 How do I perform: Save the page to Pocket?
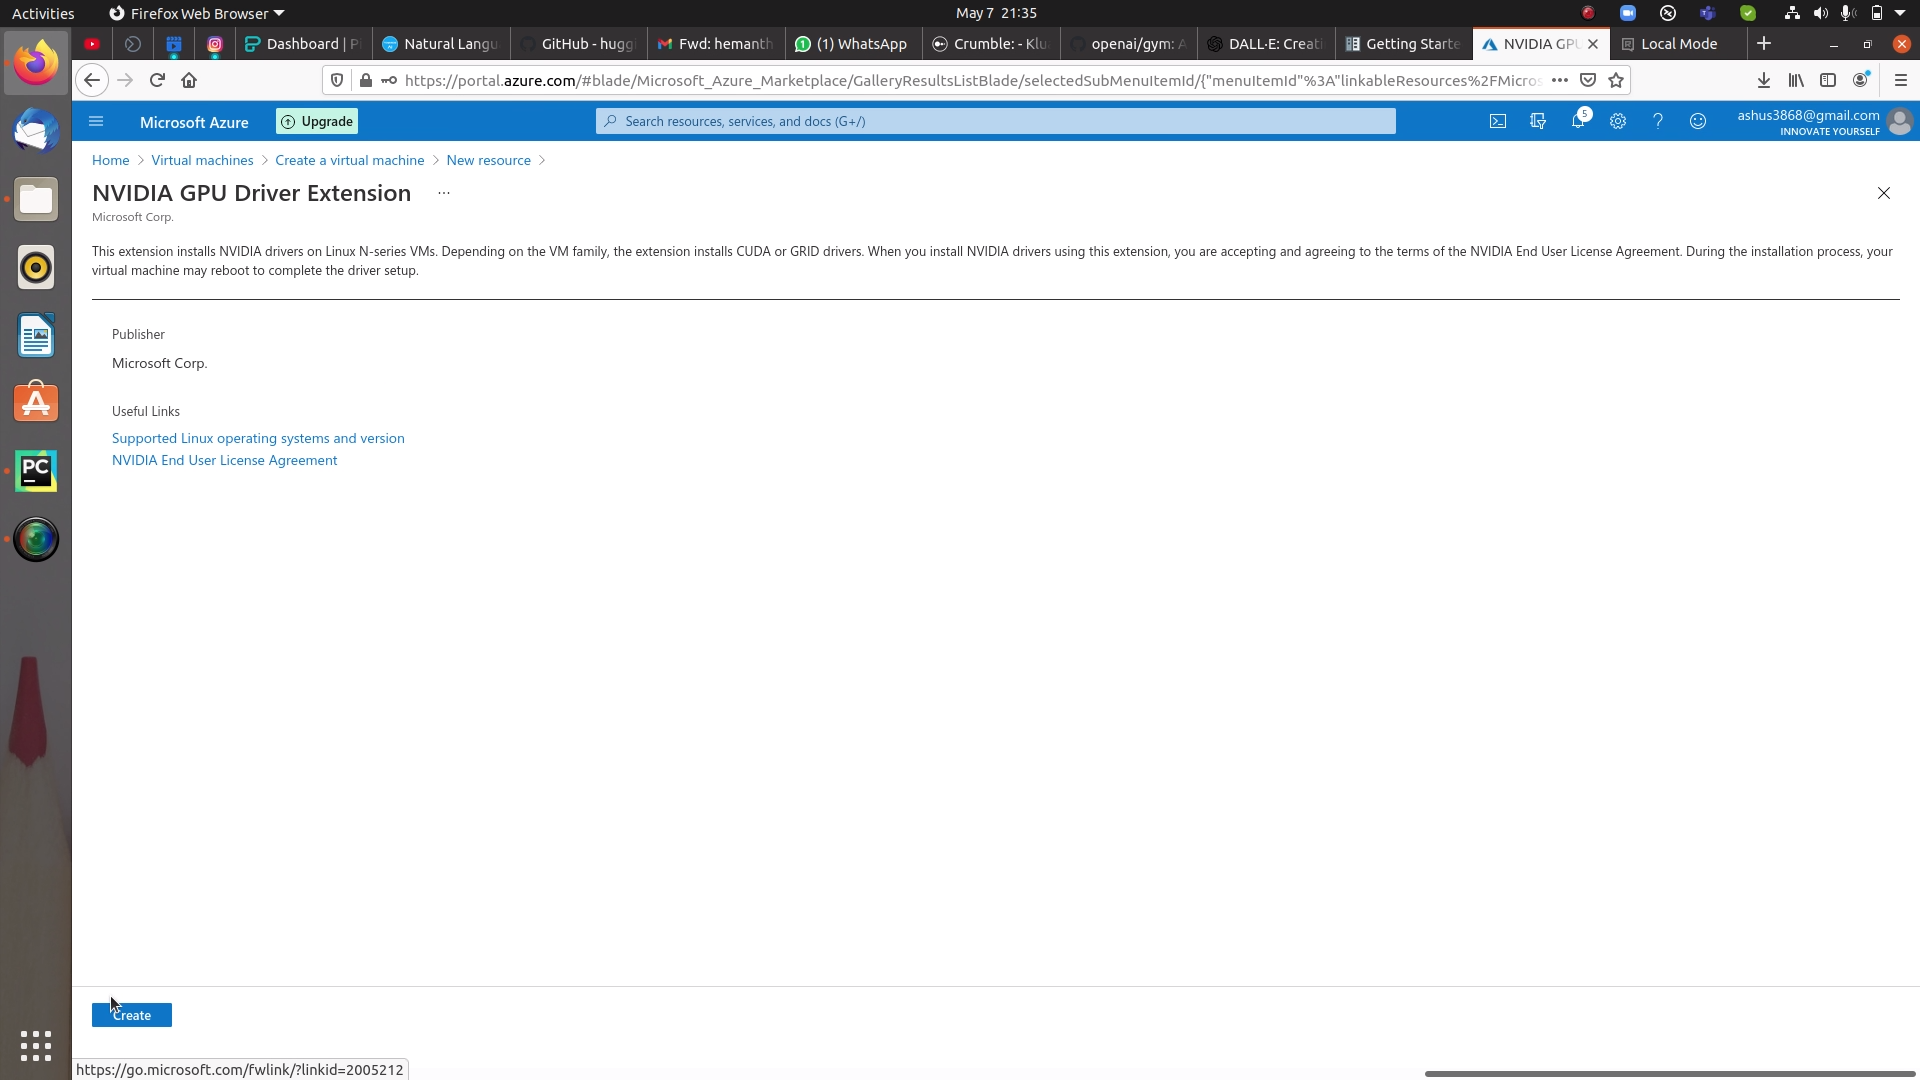[x=1589, y=80]
